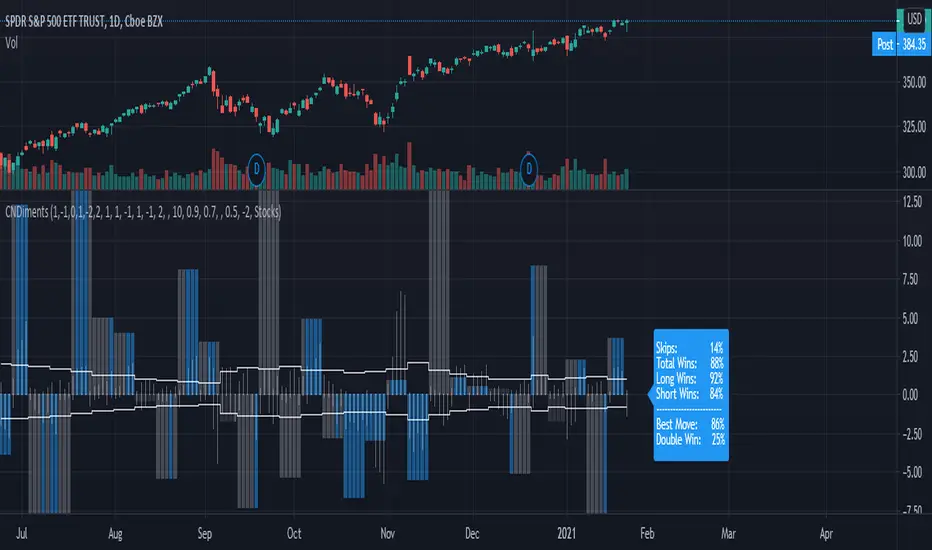932x550 pixels.
Task: Click the Post 384.35 price label
Action: click(x=901, y=44)
